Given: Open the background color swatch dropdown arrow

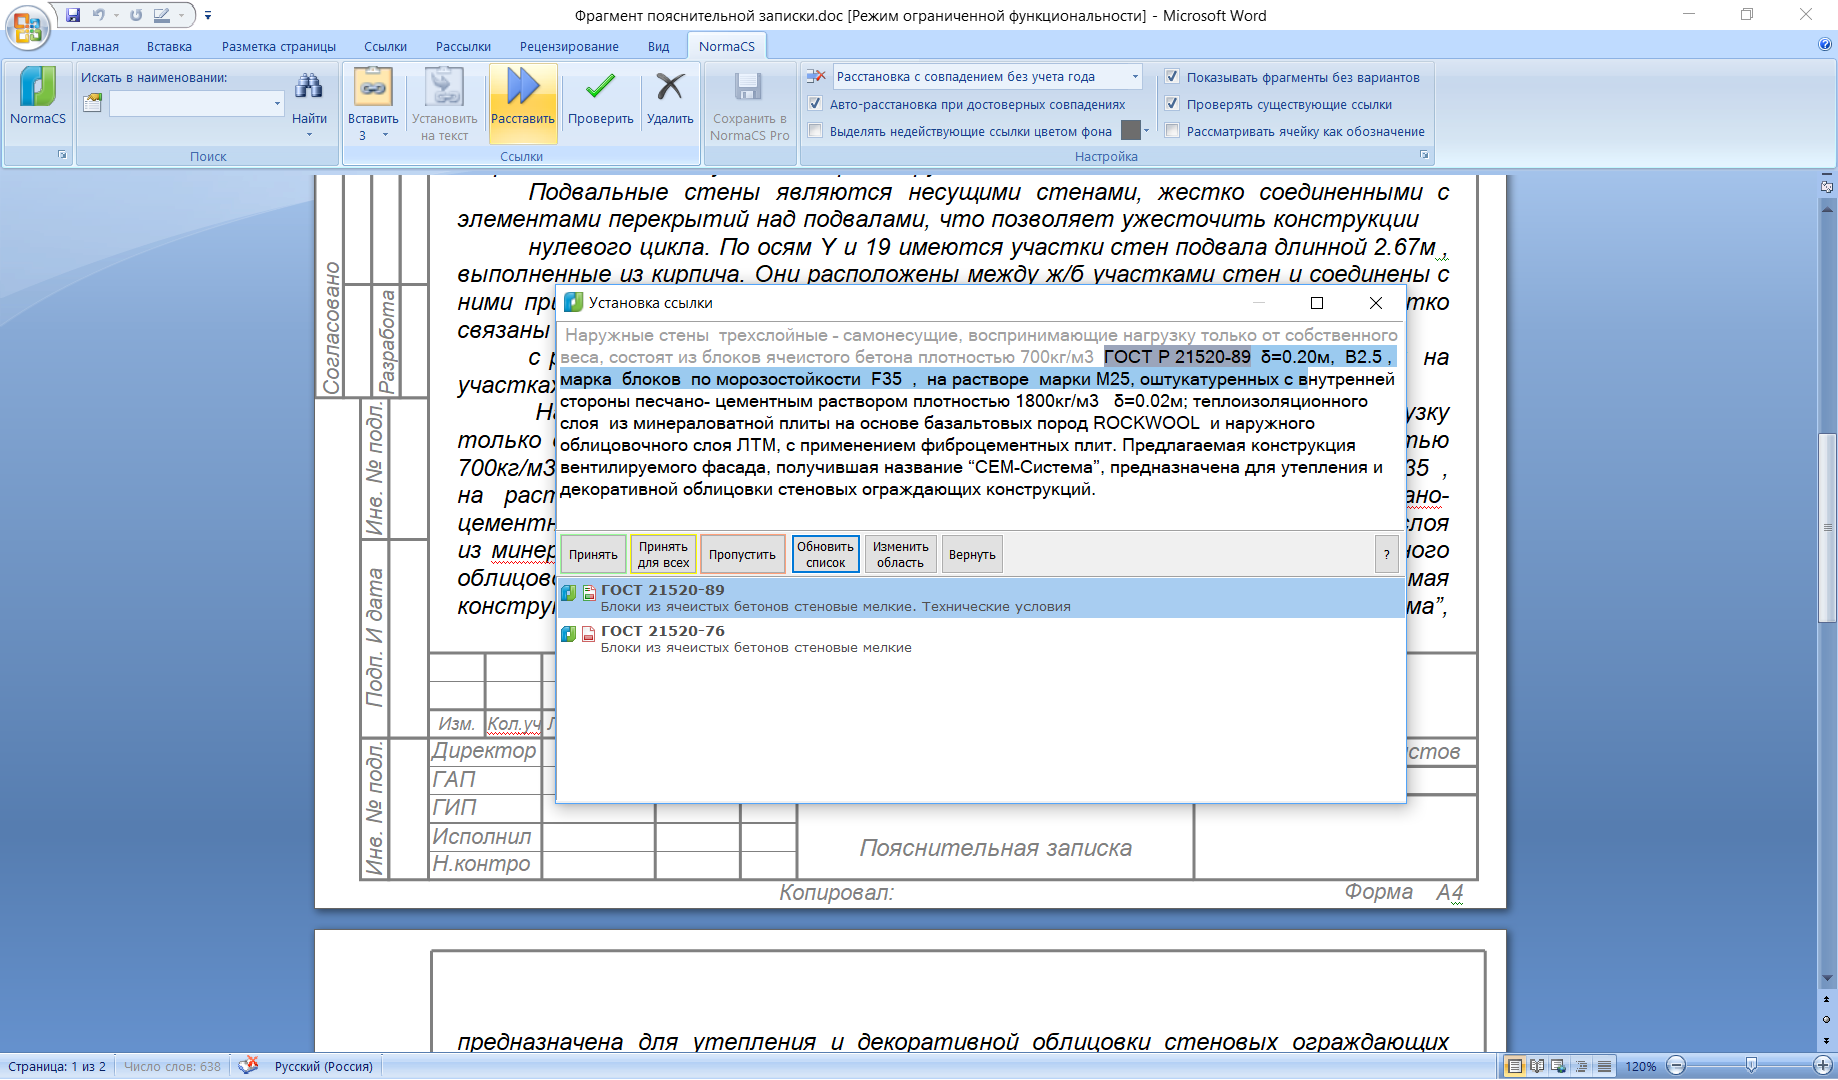Looking at the screenshot, I should click(x=1147, y=131).
